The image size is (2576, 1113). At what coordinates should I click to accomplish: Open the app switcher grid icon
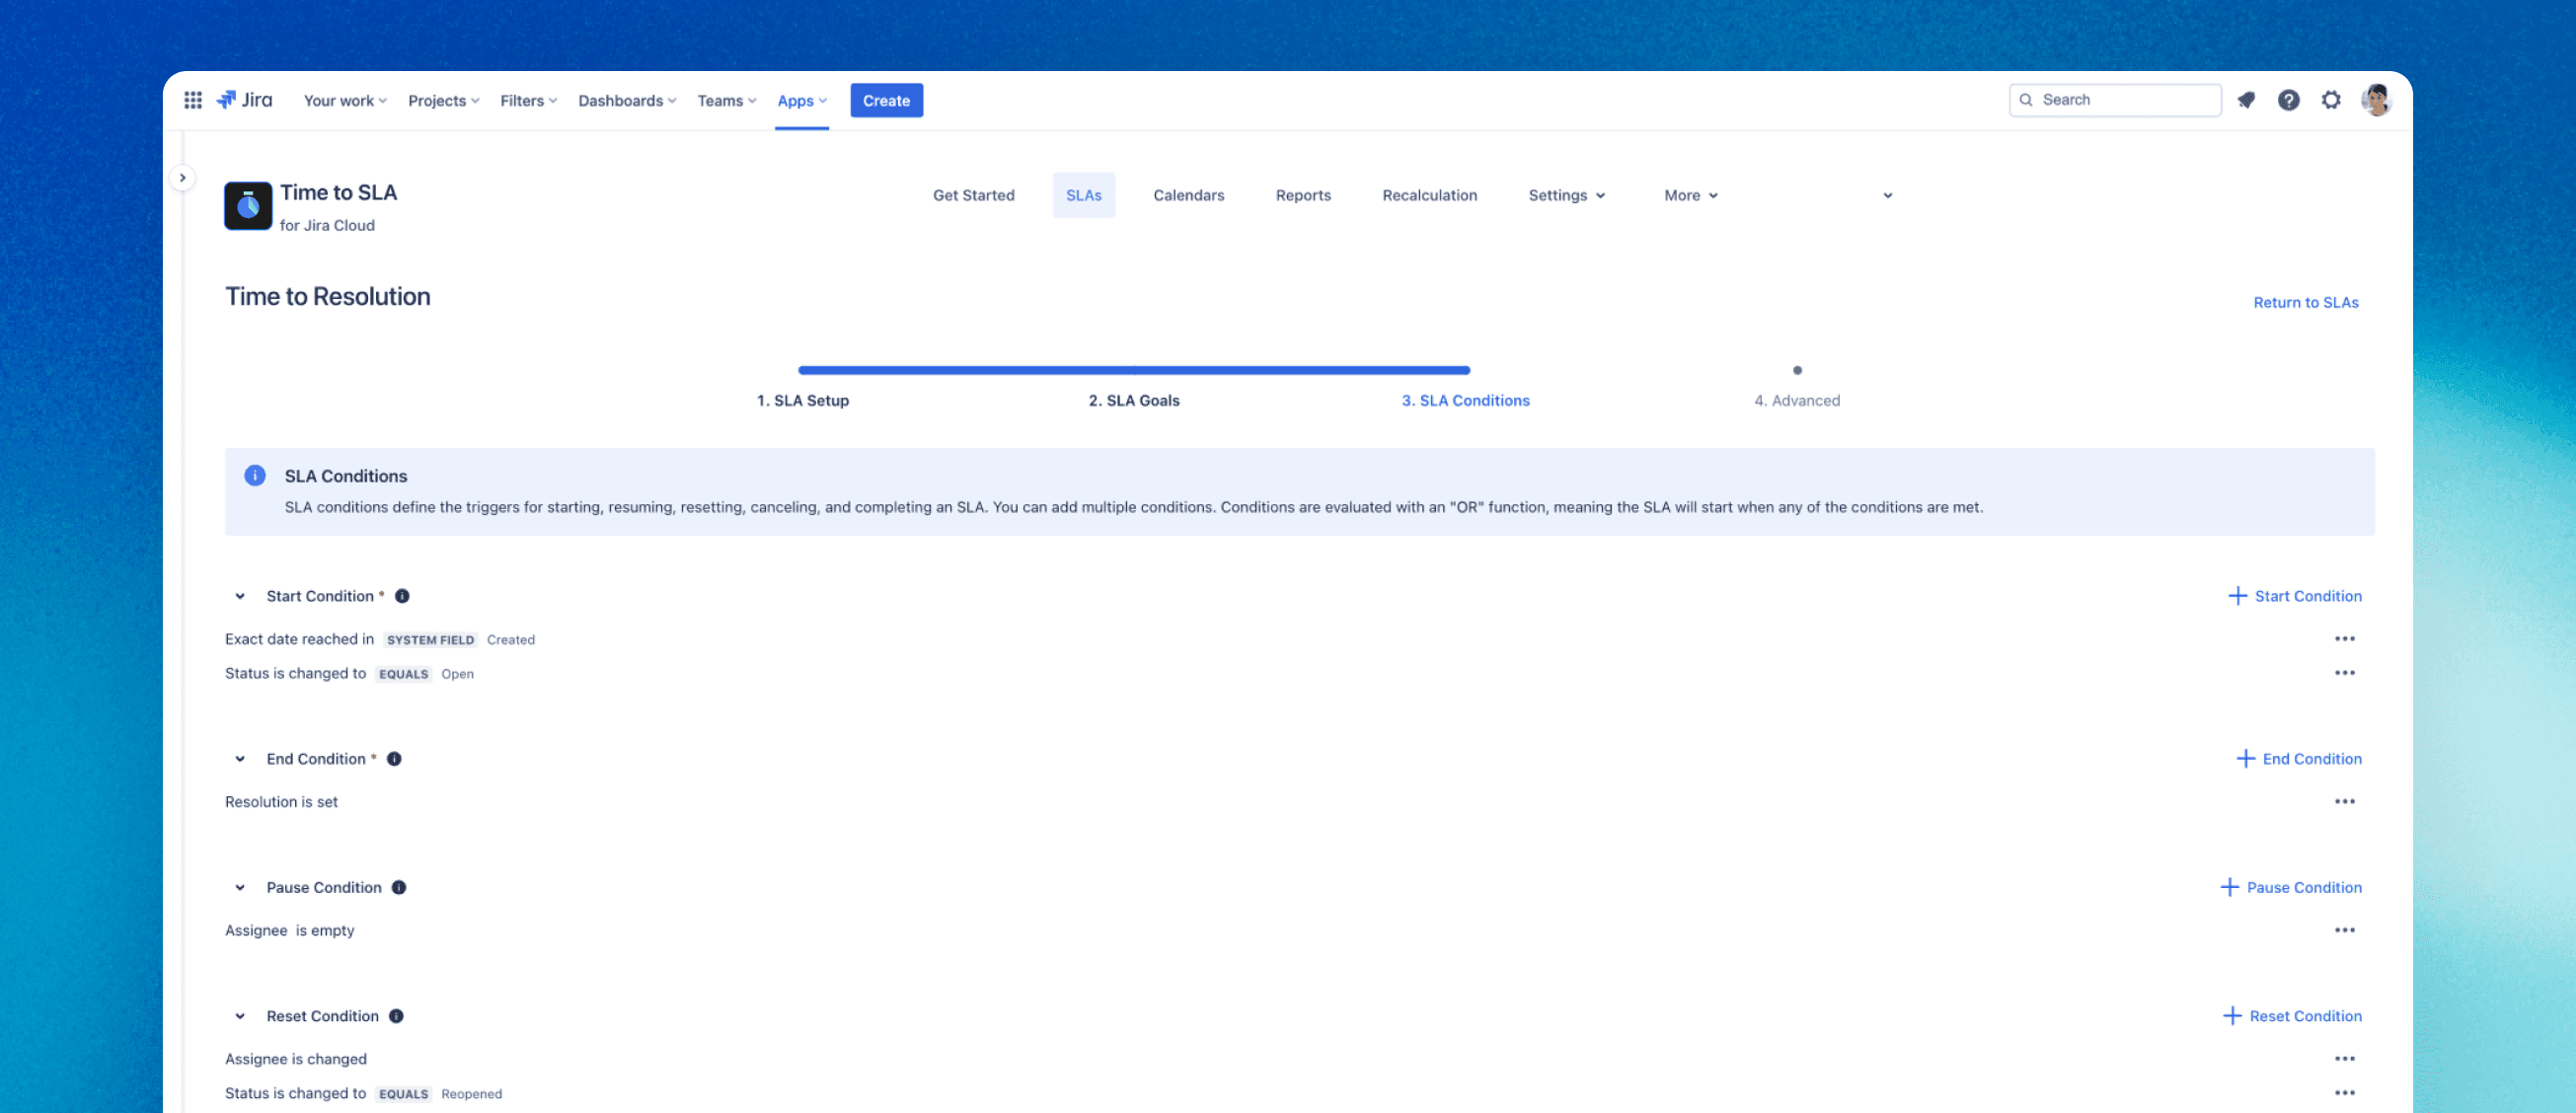click(193, 100)
